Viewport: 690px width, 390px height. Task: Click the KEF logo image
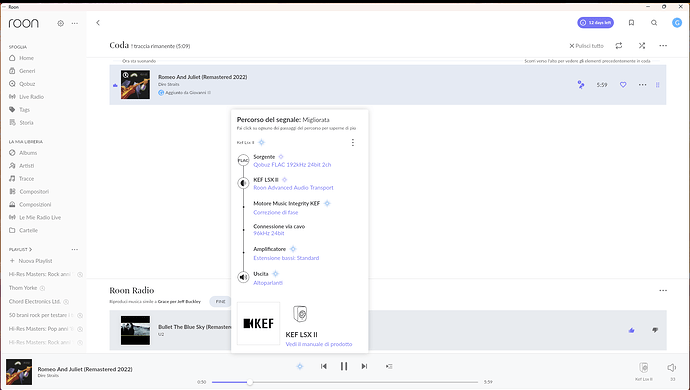pyautogui.click(x=258, y=324)
